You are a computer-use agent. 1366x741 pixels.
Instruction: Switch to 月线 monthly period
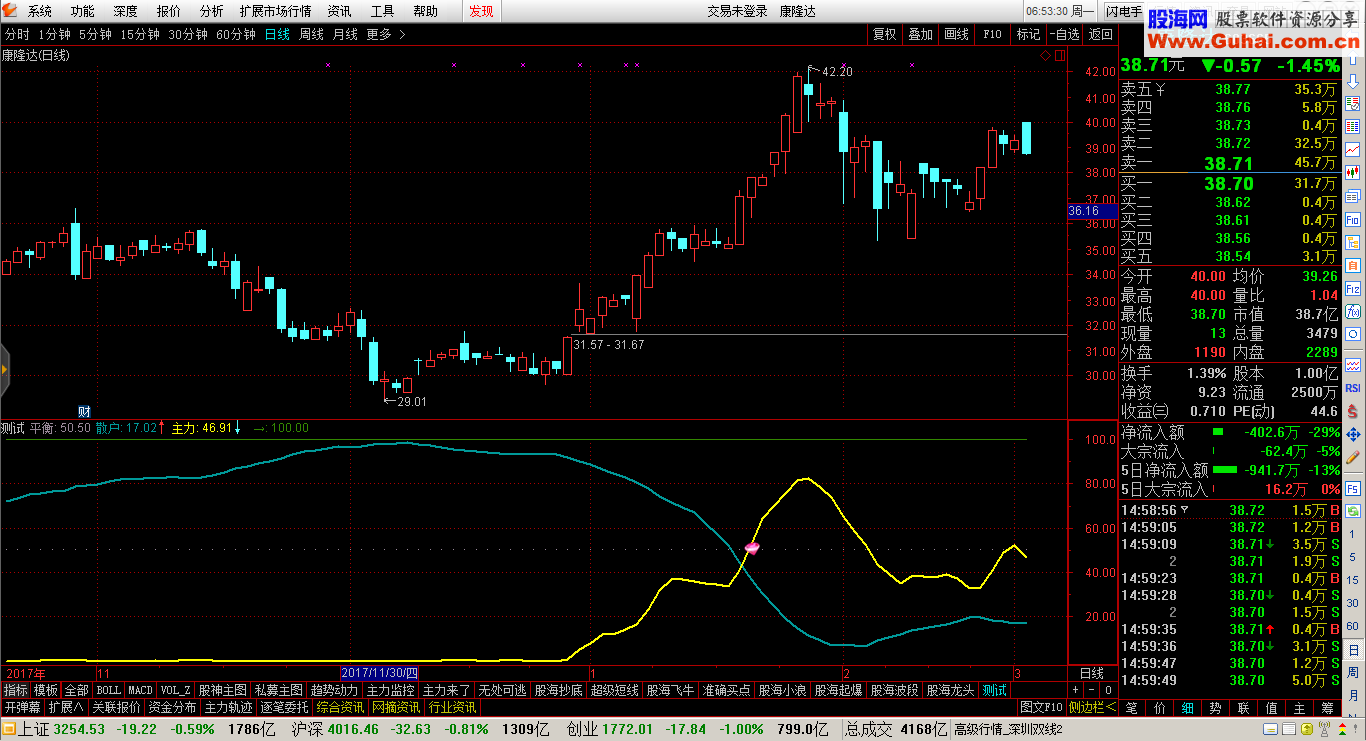pos(345,34)
